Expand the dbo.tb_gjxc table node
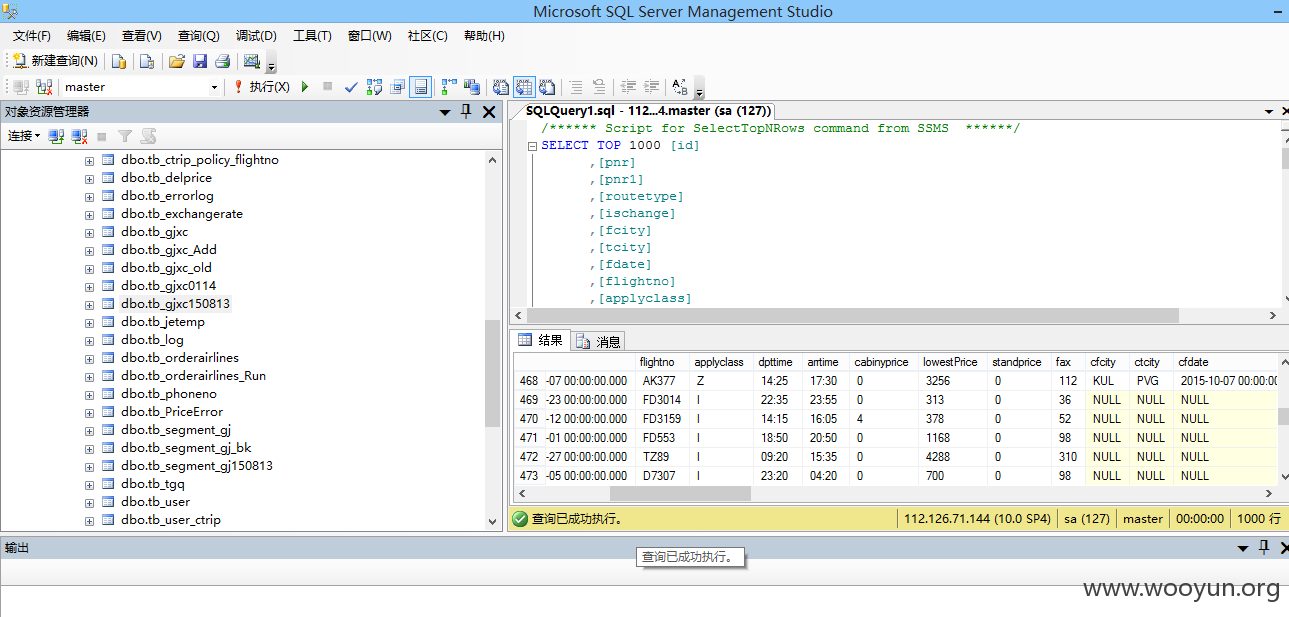 89,232
